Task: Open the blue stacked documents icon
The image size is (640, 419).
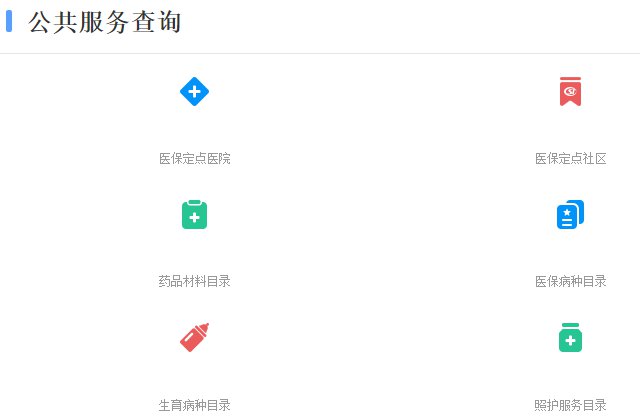Action: 570,215
